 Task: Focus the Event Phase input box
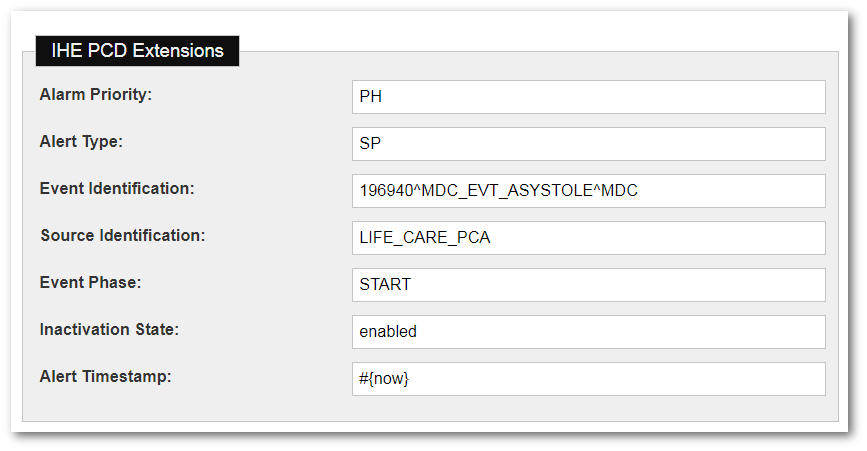coord(588,285)
